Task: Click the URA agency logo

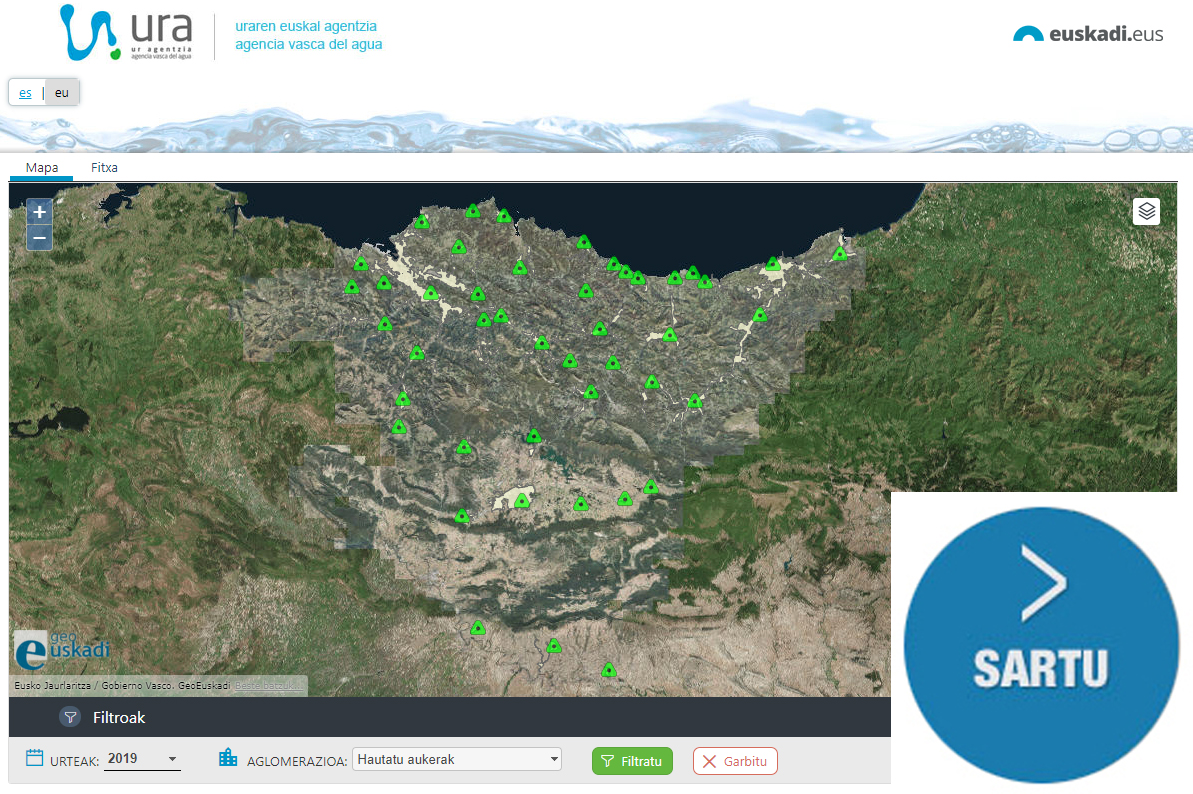Action: coord(126,33)
